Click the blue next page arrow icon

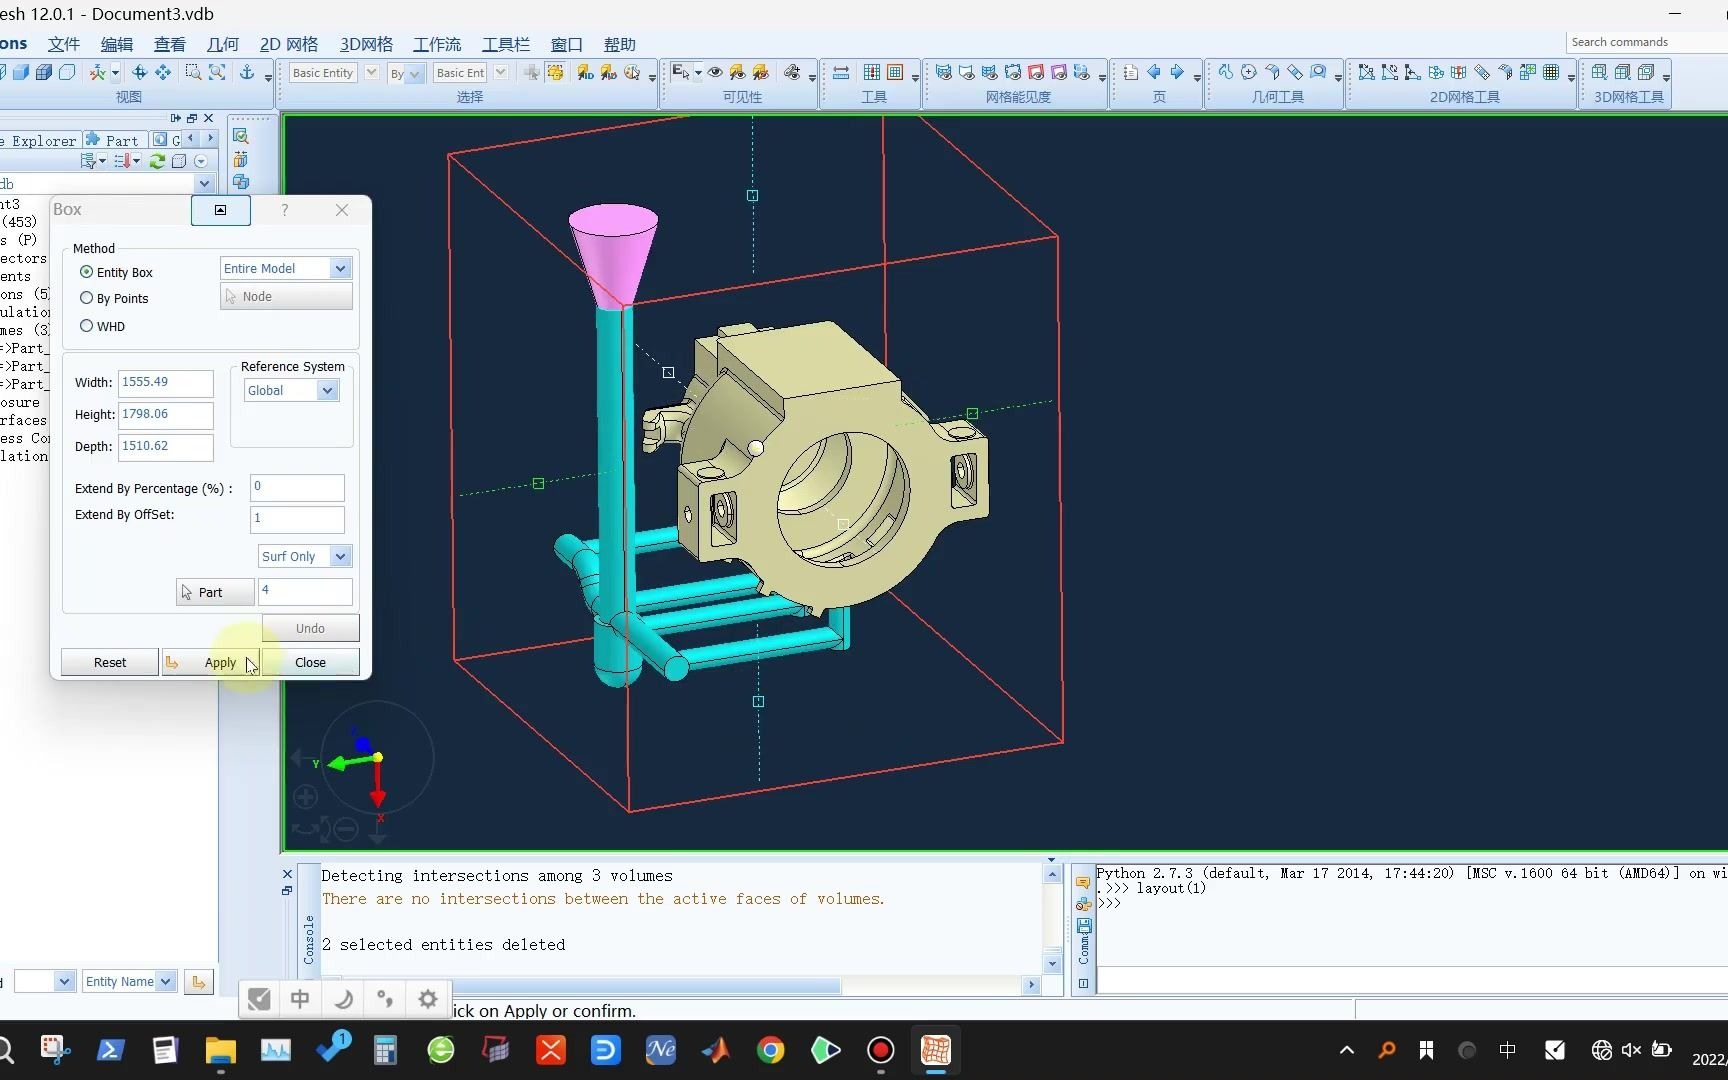tap(1177, 73)
